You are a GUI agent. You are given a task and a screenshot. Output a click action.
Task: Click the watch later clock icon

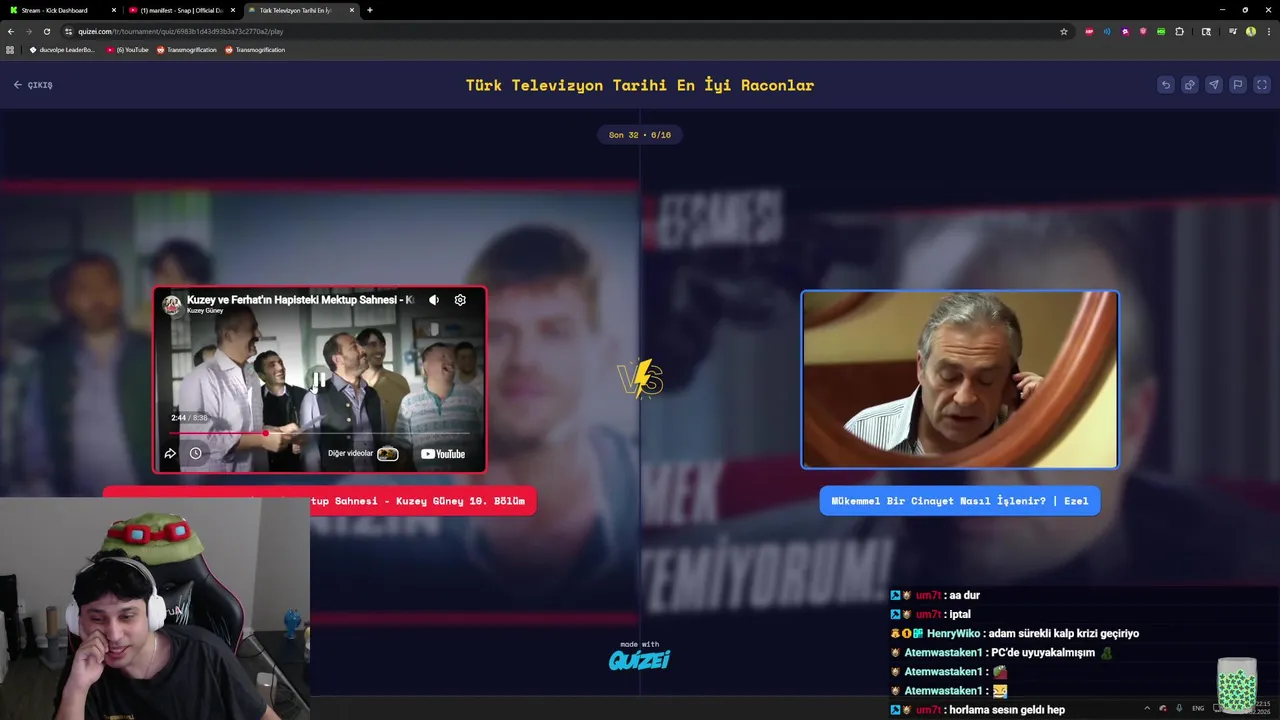195,453
